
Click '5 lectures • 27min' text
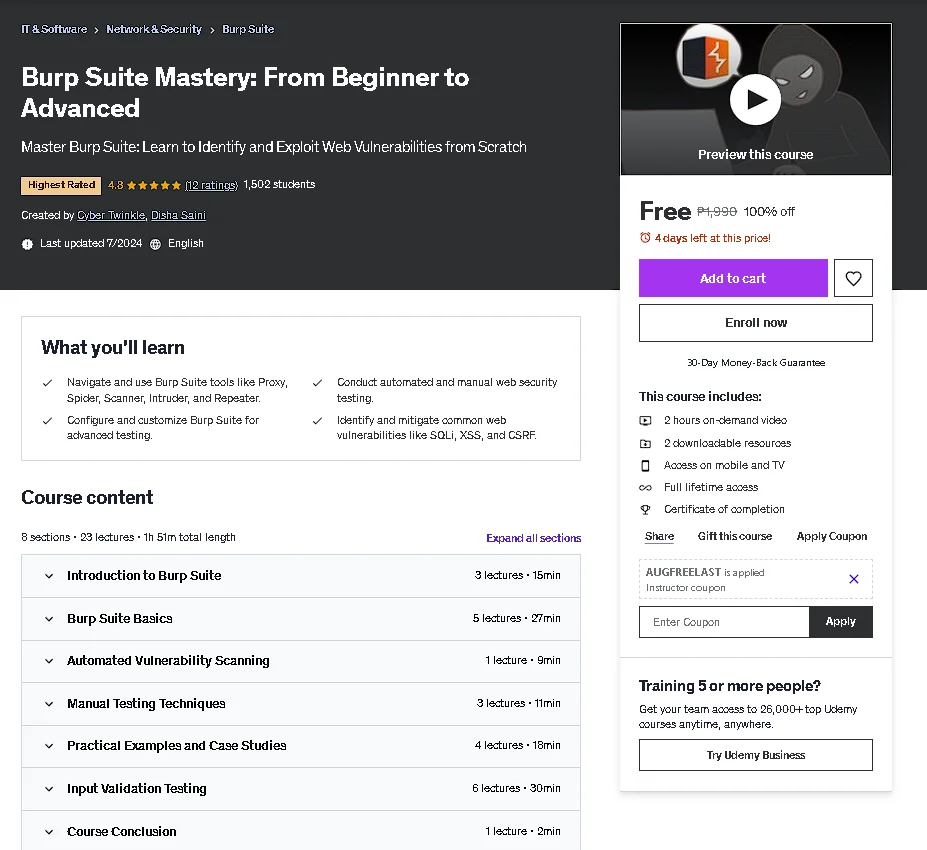(516, 618)
